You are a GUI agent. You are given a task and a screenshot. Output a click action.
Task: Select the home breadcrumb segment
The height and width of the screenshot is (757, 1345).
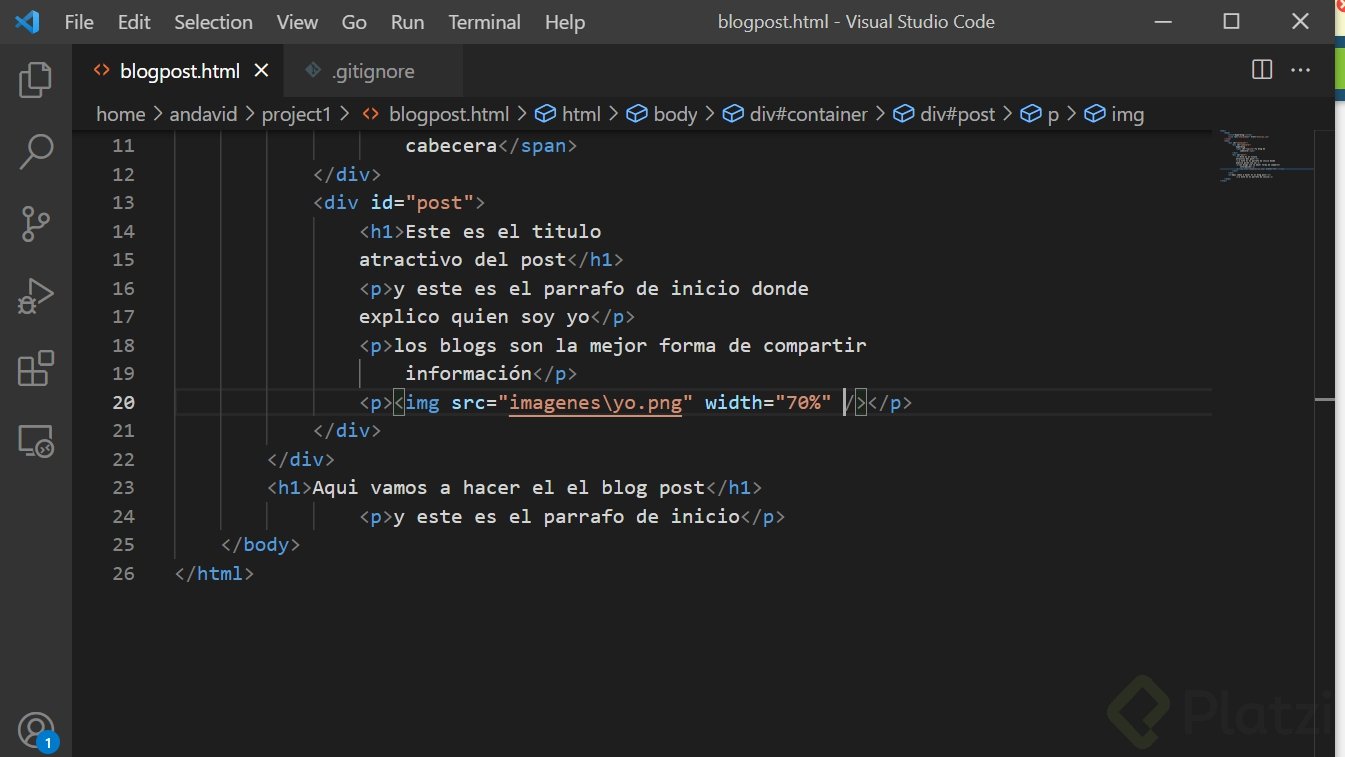click(120, 114)
